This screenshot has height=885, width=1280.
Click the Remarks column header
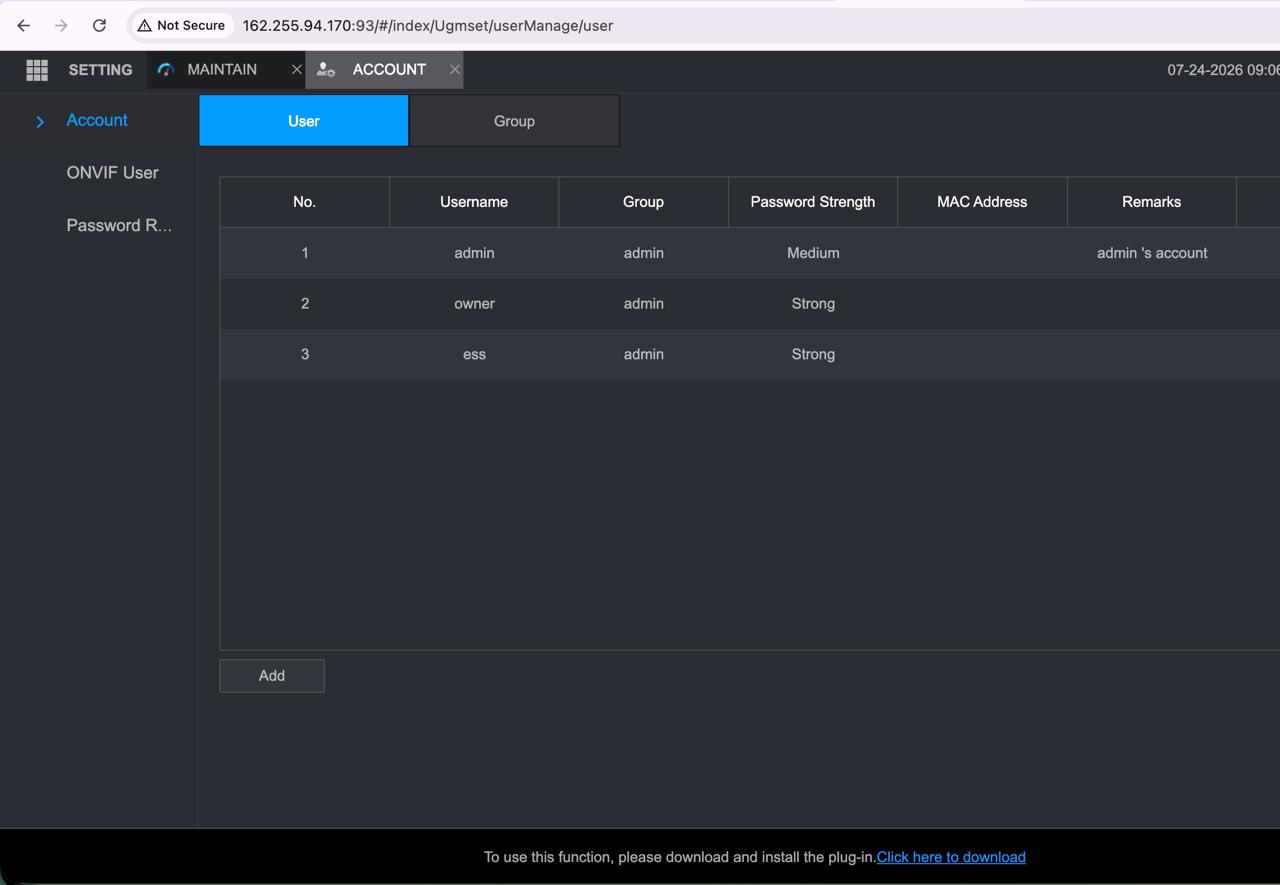tap(1151, 202)
